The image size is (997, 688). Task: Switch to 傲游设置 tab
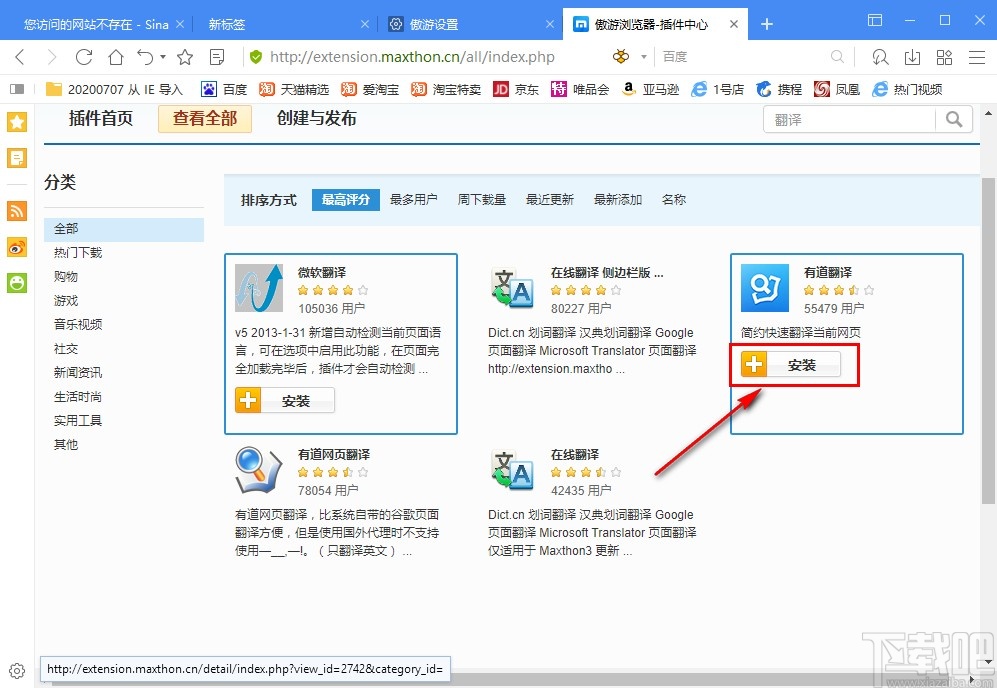coord(469,24)
